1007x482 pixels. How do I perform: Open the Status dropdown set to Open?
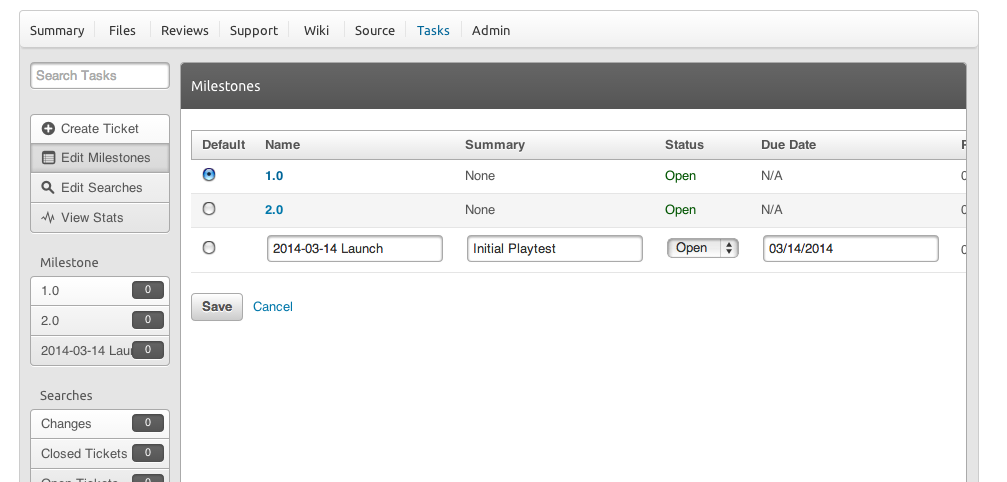pos(702,248)
